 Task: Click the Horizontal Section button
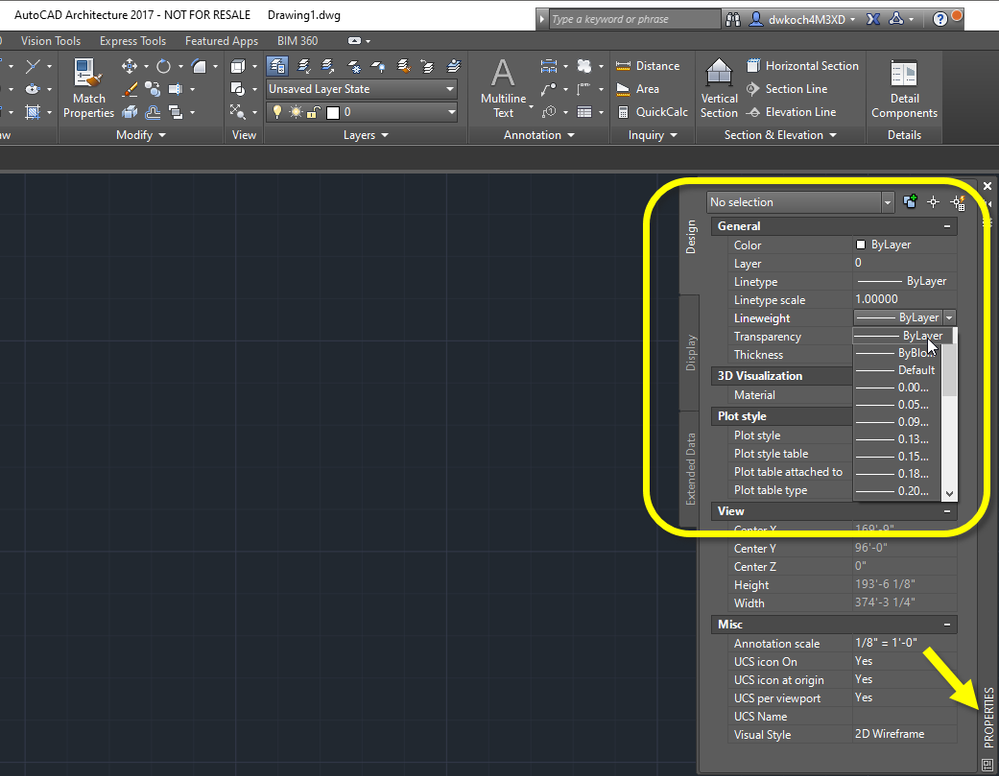(x=802, y=66)
